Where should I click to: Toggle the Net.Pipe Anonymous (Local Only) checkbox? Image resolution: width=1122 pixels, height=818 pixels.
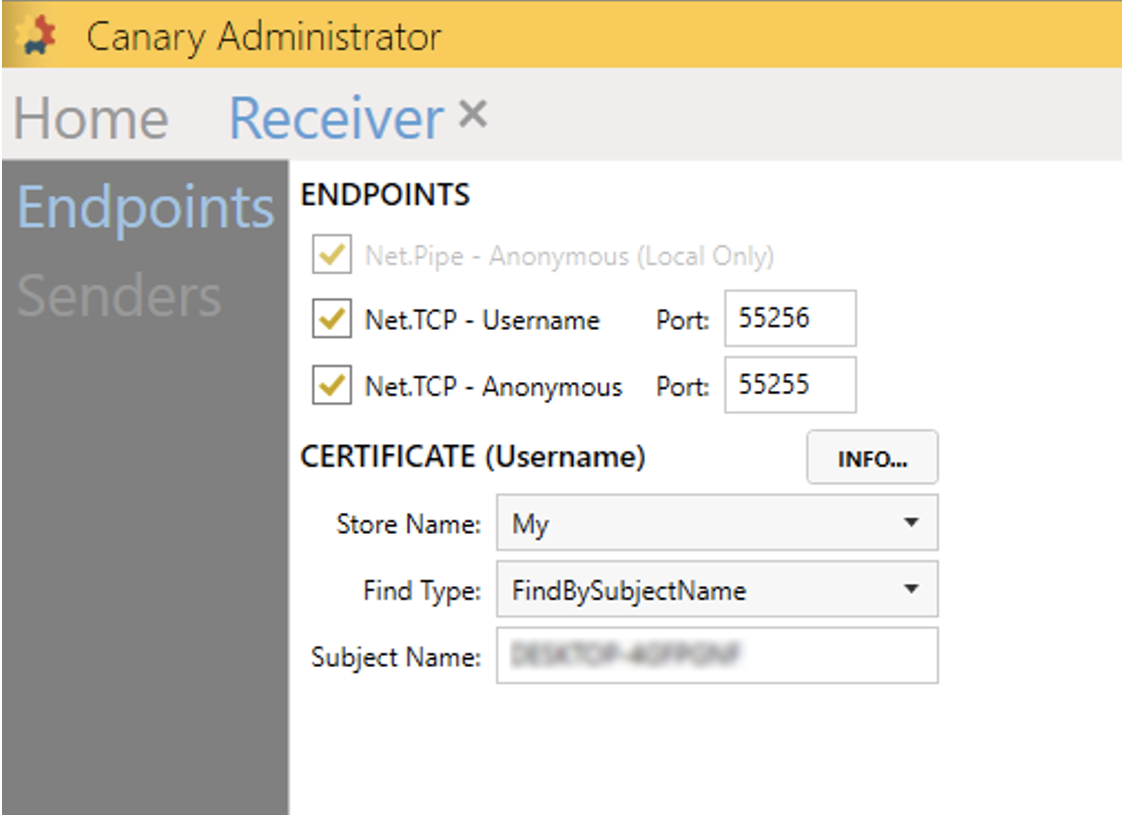coord(331,257)
